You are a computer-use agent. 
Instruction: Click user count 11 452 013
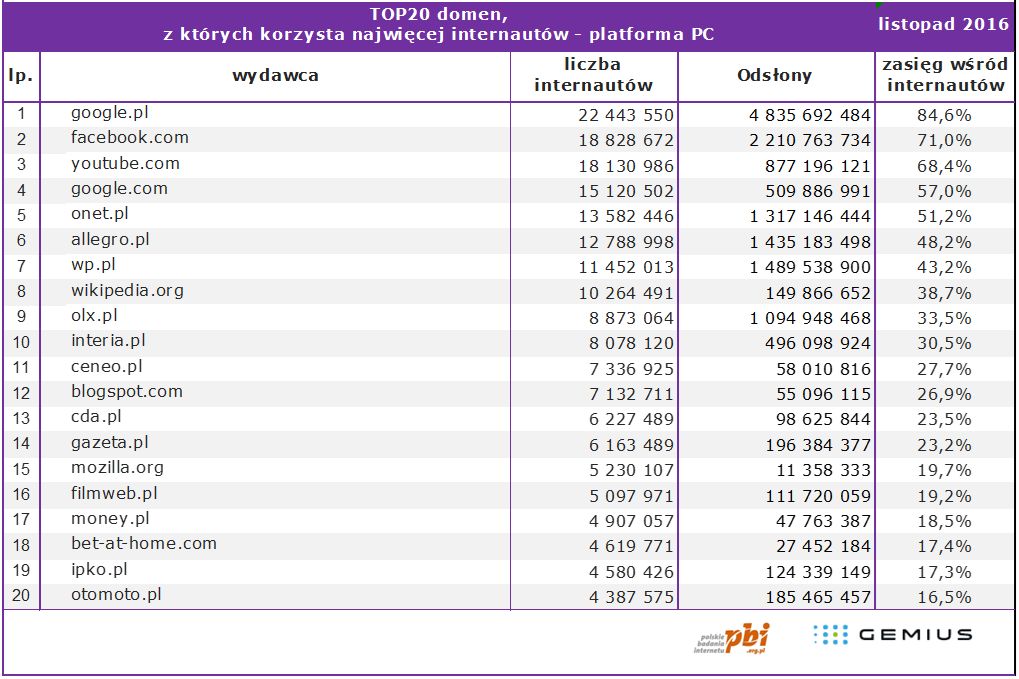pos(626,268)
